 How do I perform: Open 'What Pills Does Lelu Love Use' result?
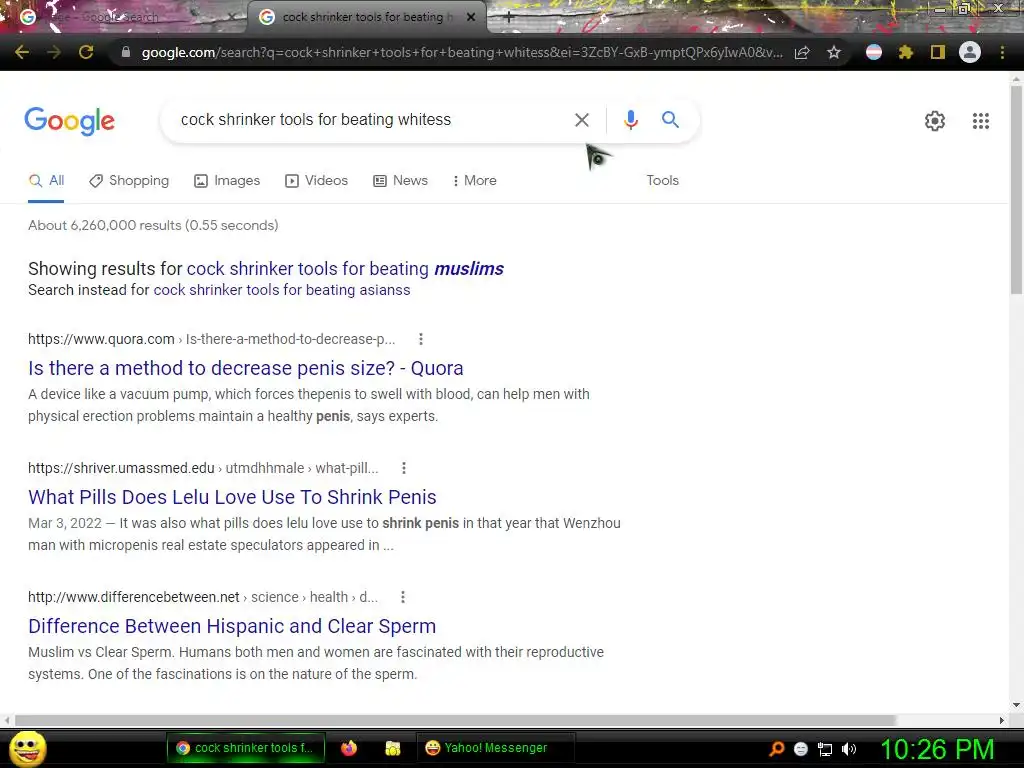232,497
